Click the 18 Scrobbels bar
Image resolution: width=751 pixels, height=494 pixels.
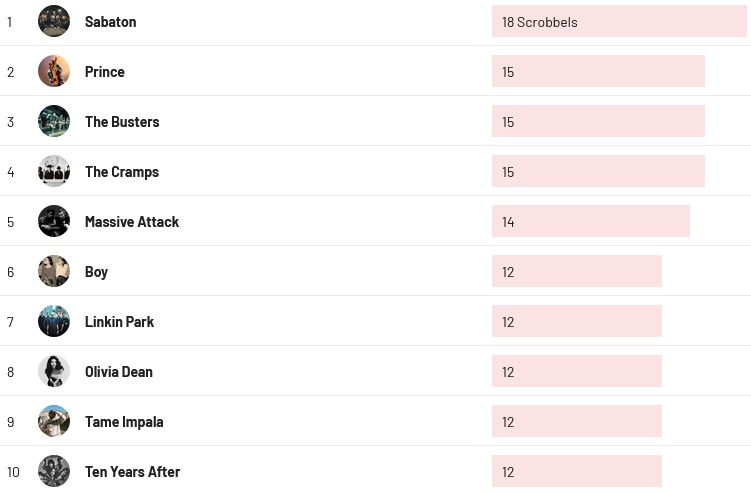tap(619, 22)
